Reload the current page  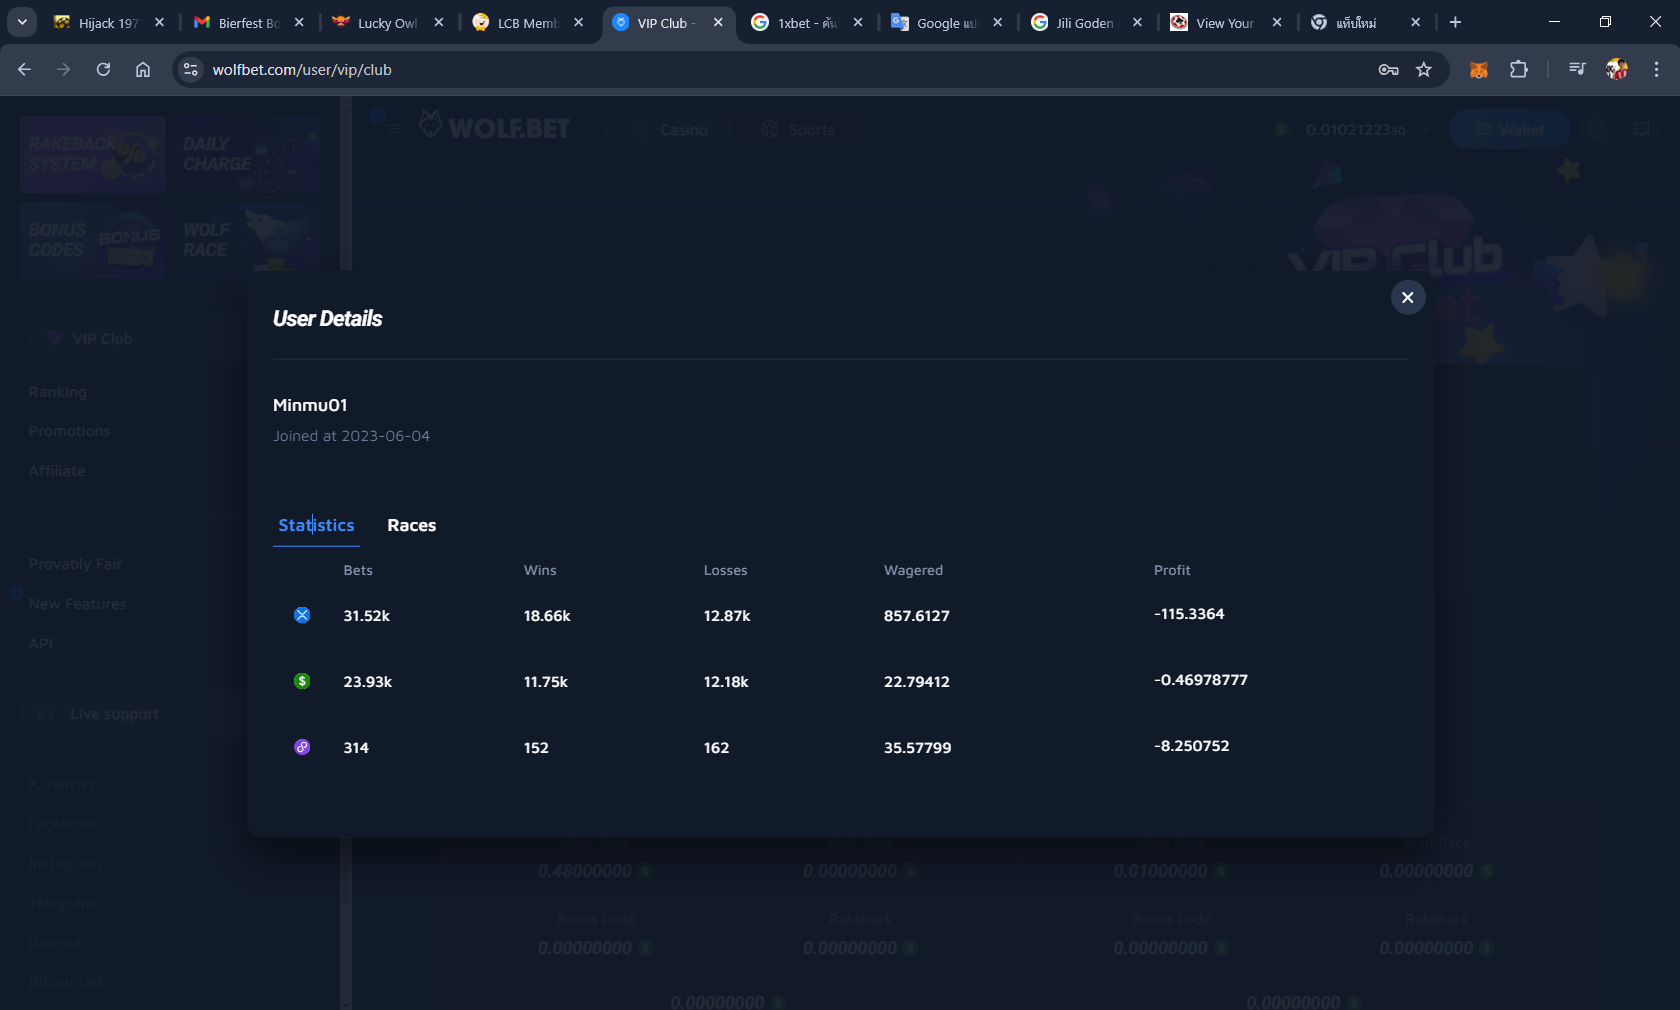pos(103,69)
